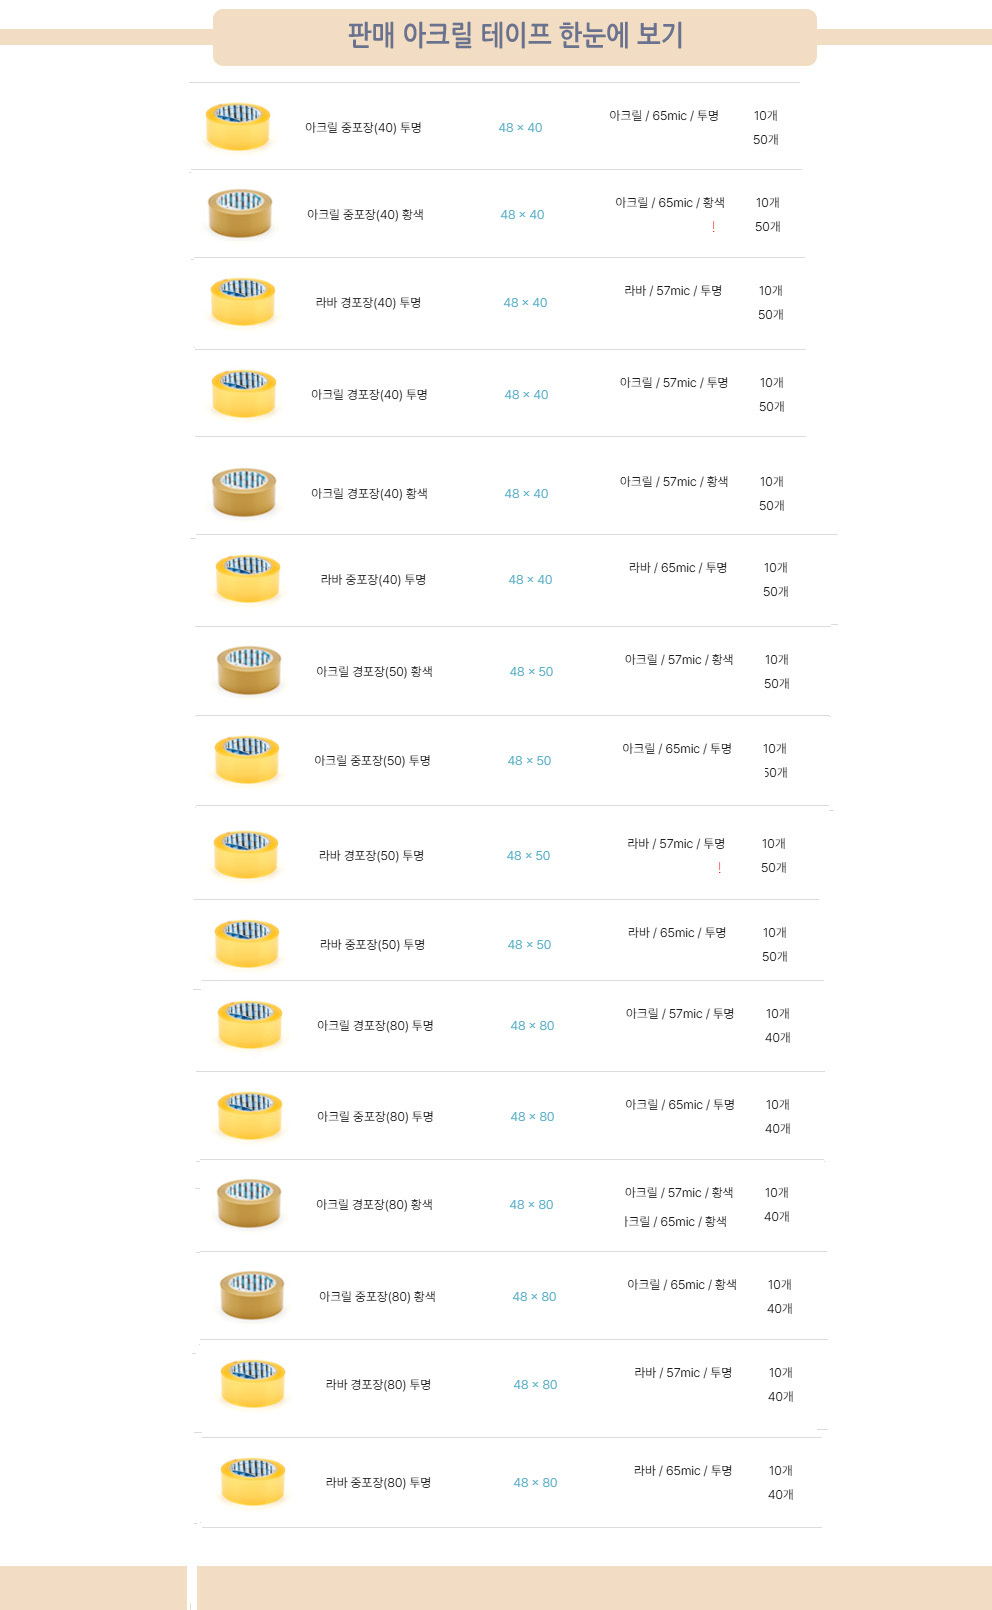
Task: Click the tape image for 아크릴 중포장(40) 투명
Action: 238,126
